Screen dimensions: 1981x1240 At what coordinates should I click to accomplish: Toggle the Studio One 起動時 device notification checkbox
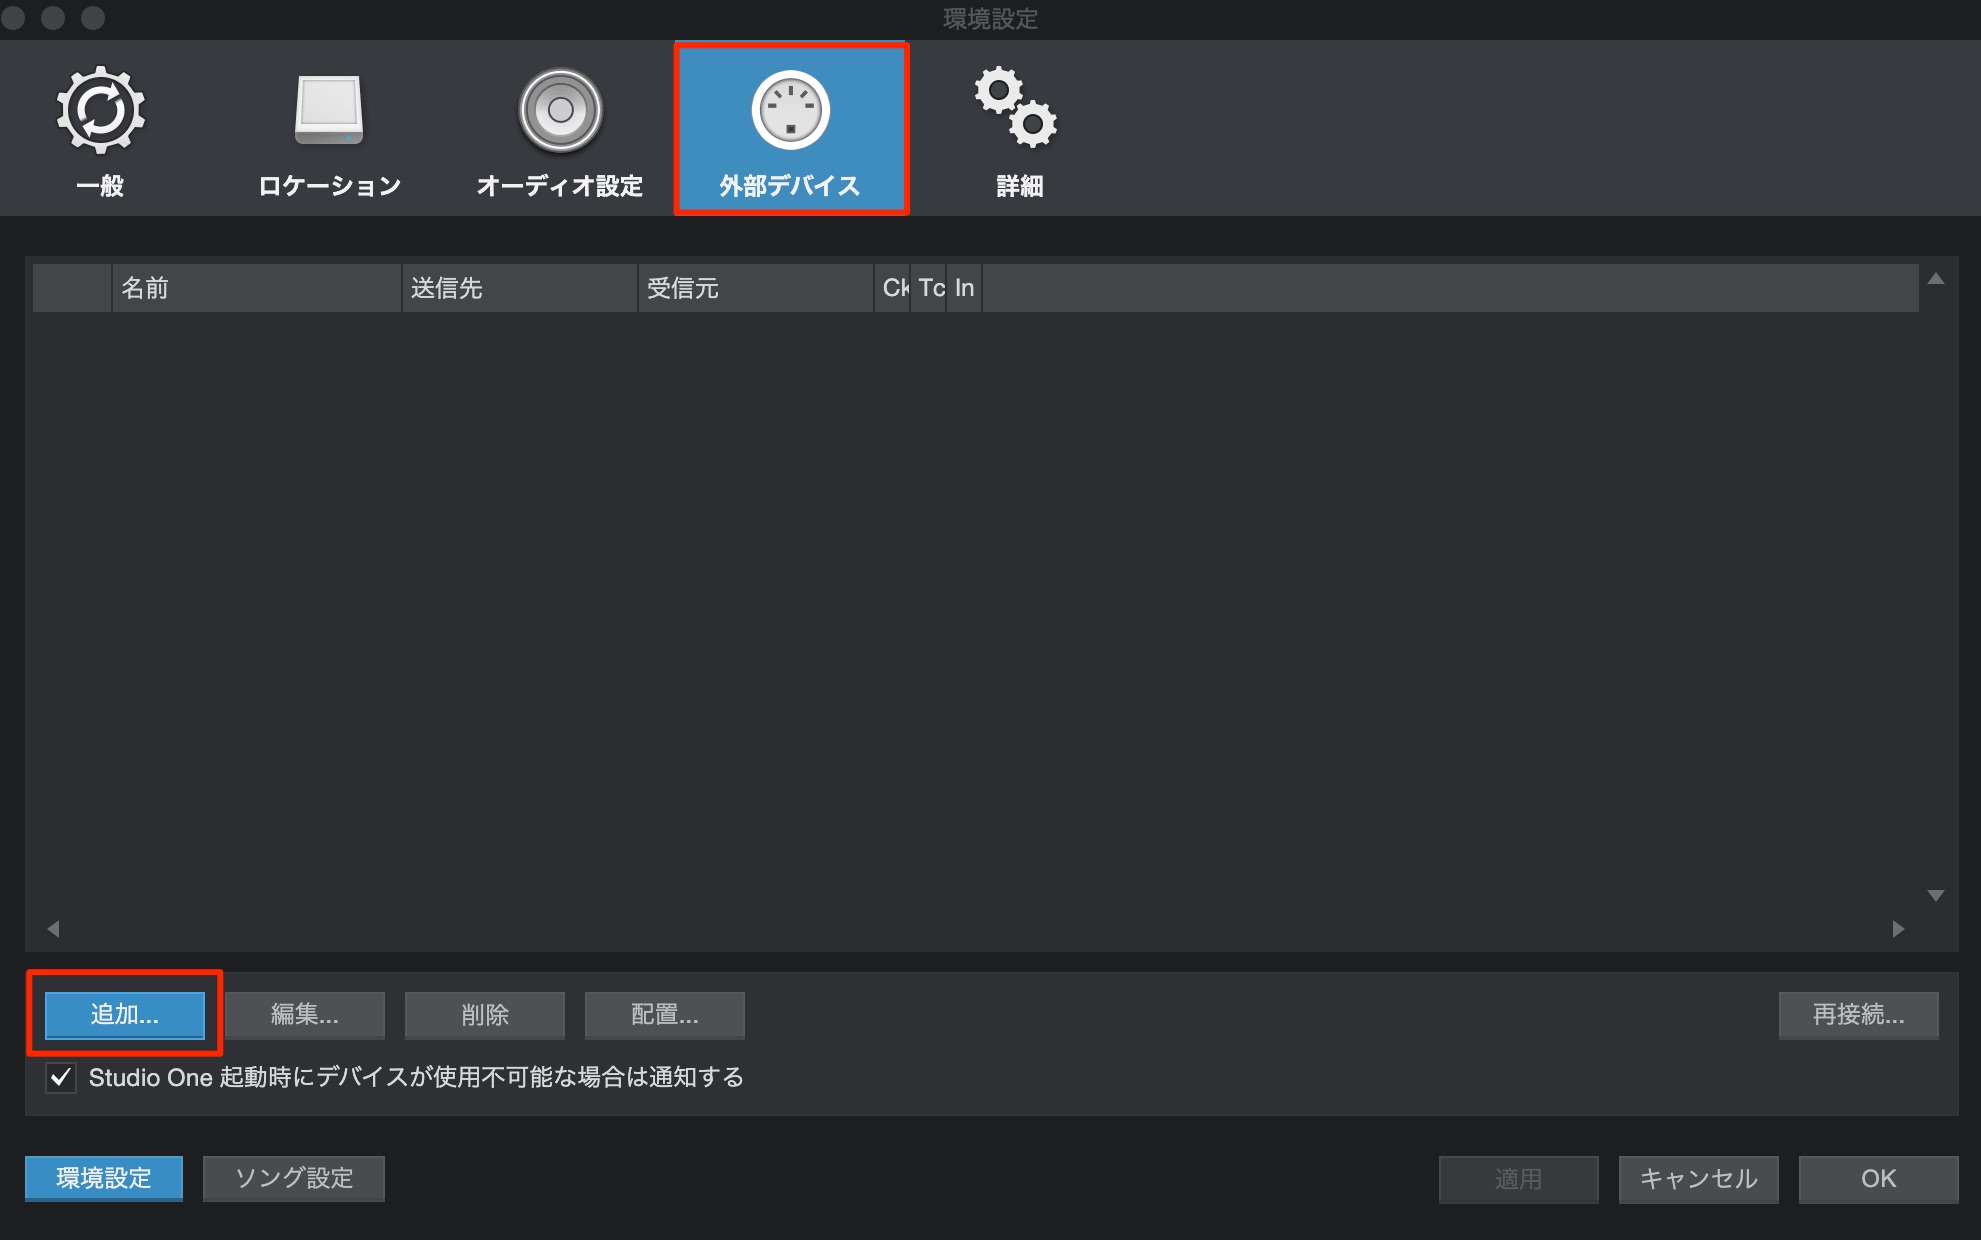pos(61,1077)
